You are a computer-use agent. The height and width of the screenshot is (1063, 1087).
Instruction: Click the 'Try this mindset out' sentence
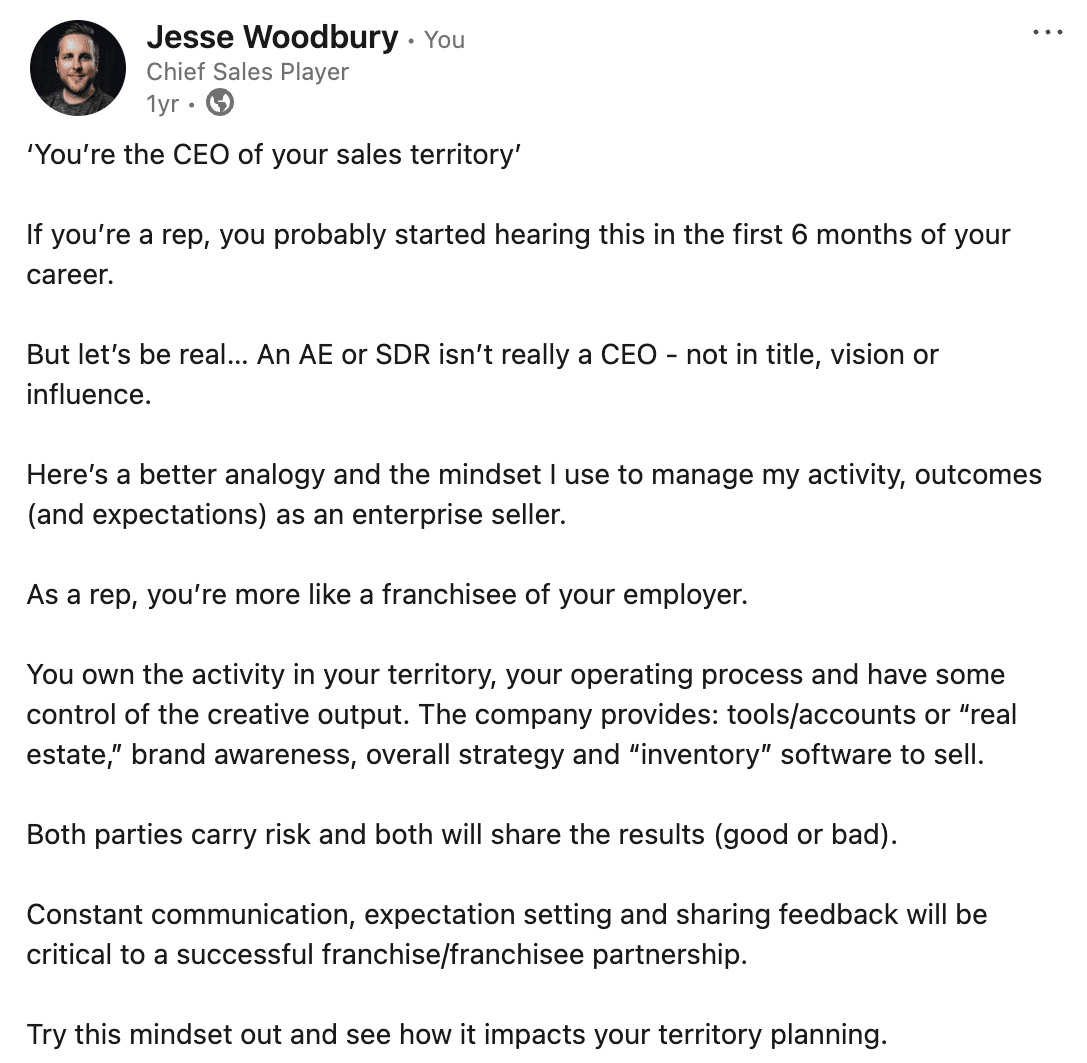457,1035
